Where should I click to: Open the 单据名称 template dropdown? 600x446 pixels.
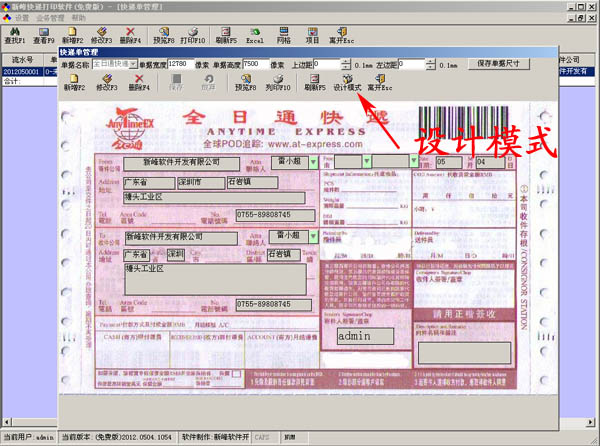(x=133, y=64)
